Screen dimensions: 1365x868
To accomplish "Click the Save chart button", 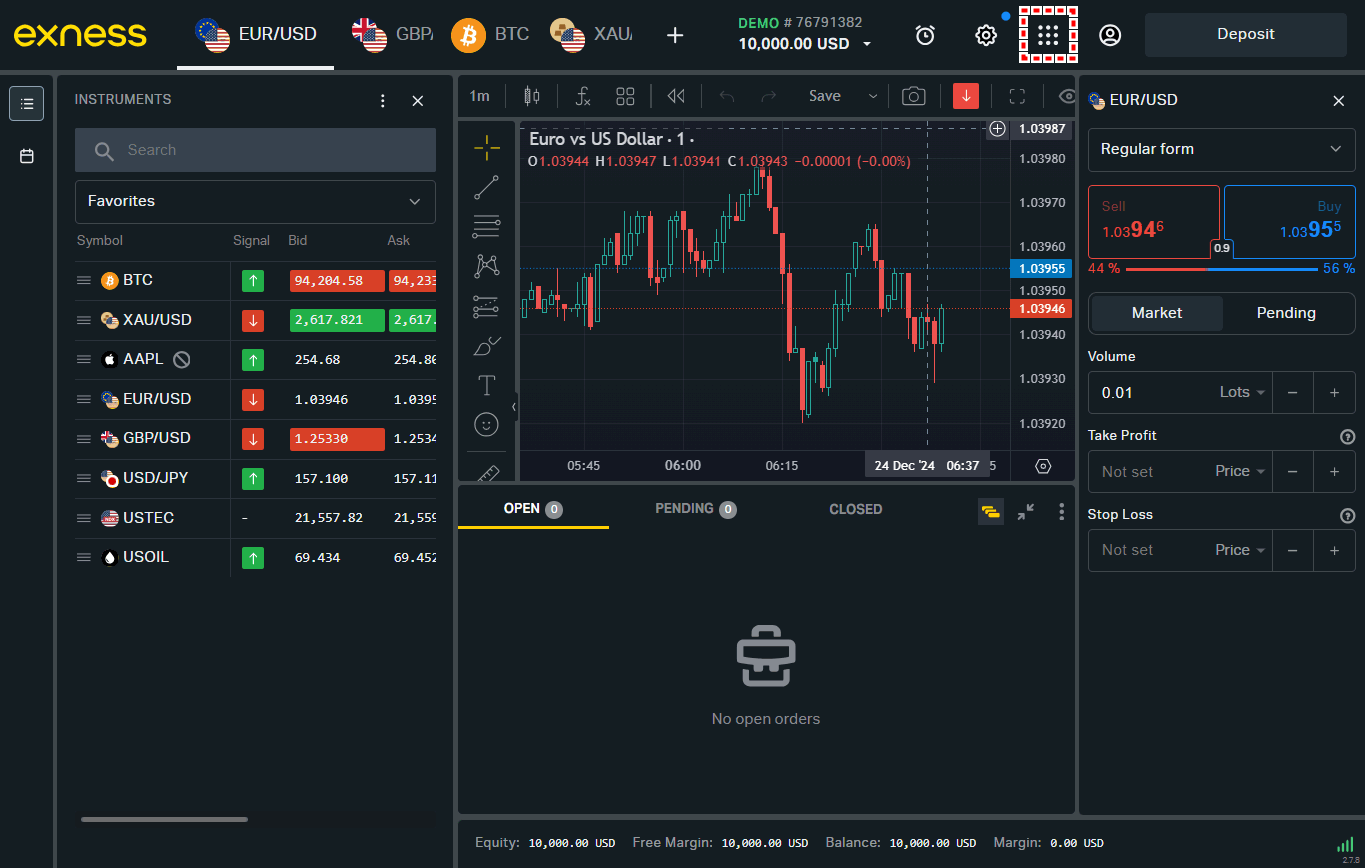I will pos(825,96).
